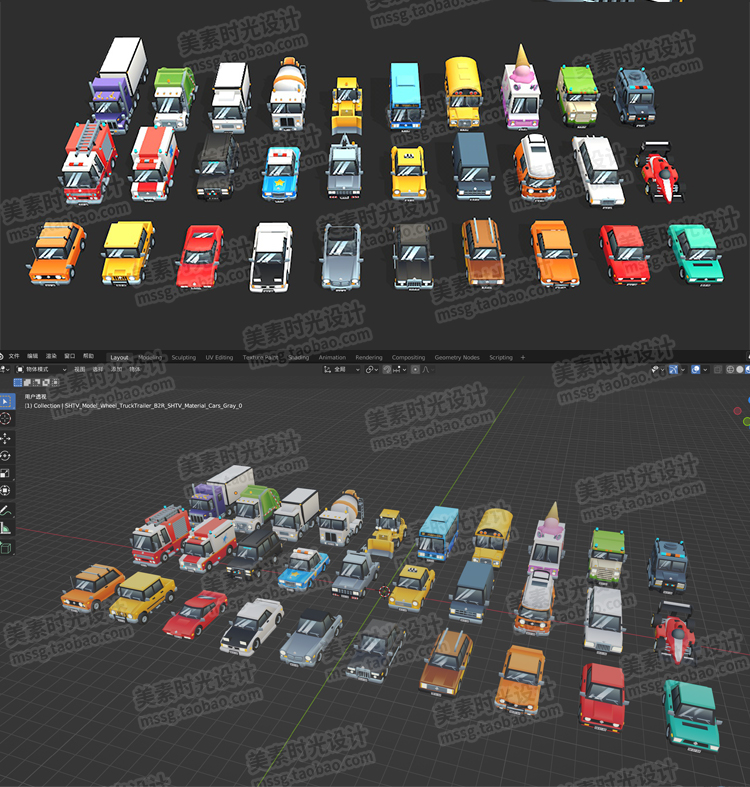Switch to the Layout workspace tab
This screenshot has height=787, width=750.
tap(119, 357)
